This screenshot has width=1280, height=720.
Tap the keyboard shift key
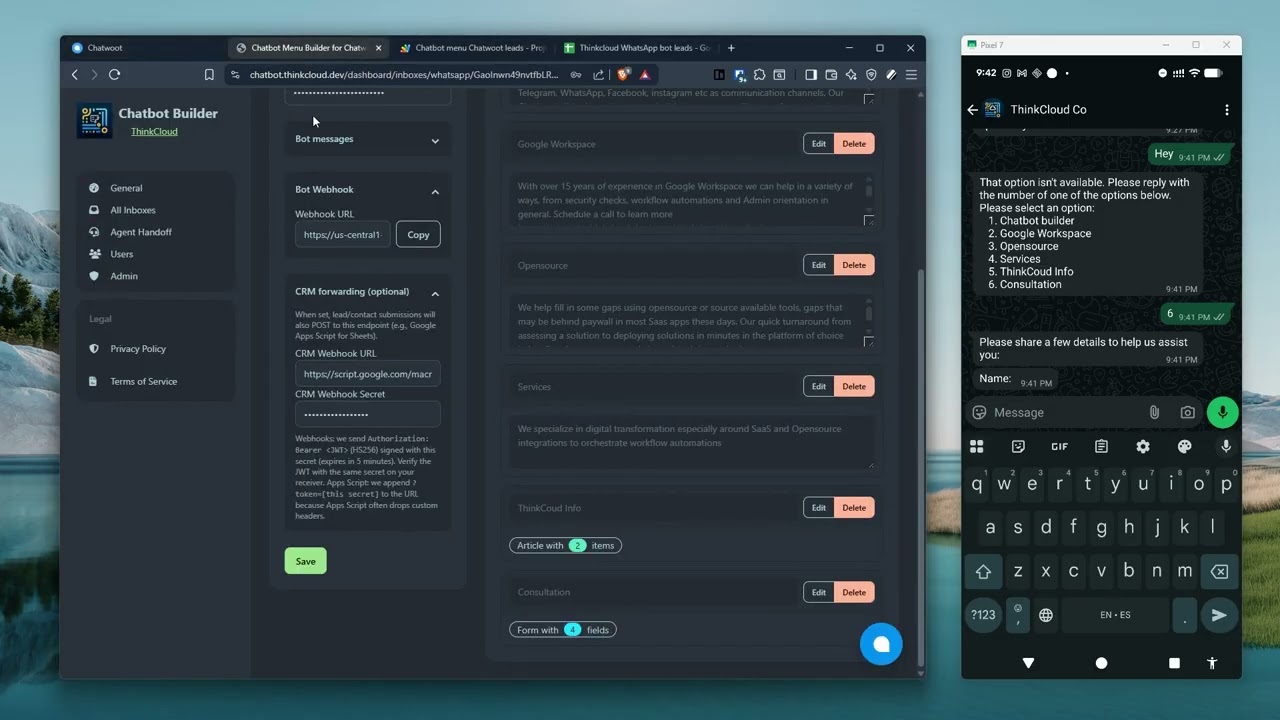click(x=983, y=572)
